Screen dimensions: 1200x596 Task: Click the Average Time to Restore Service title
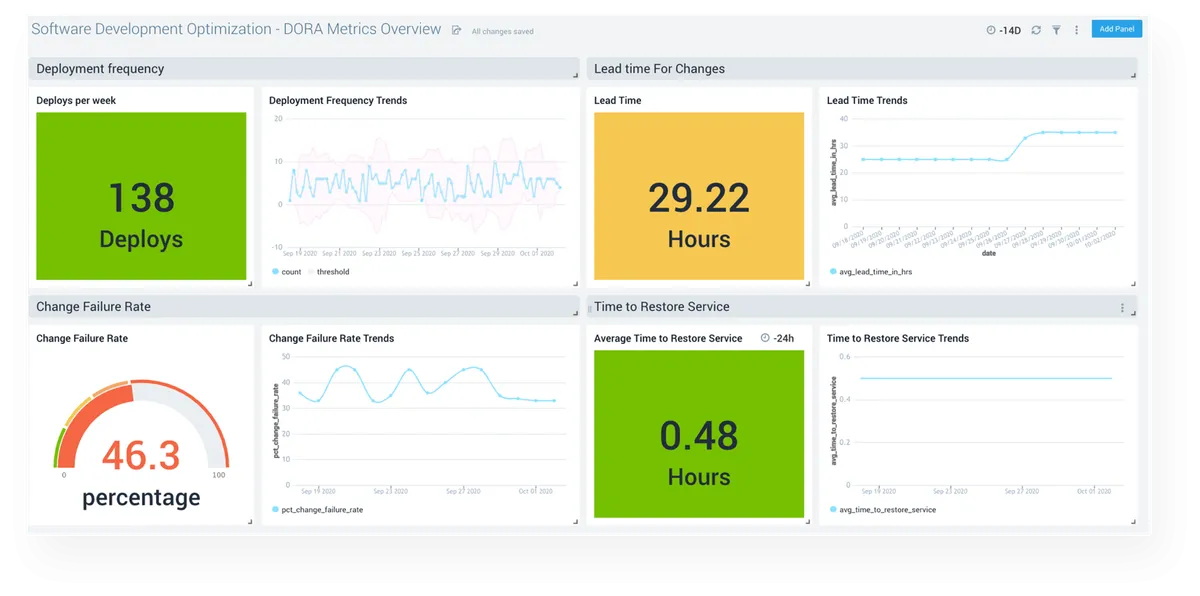coord(668,338)
